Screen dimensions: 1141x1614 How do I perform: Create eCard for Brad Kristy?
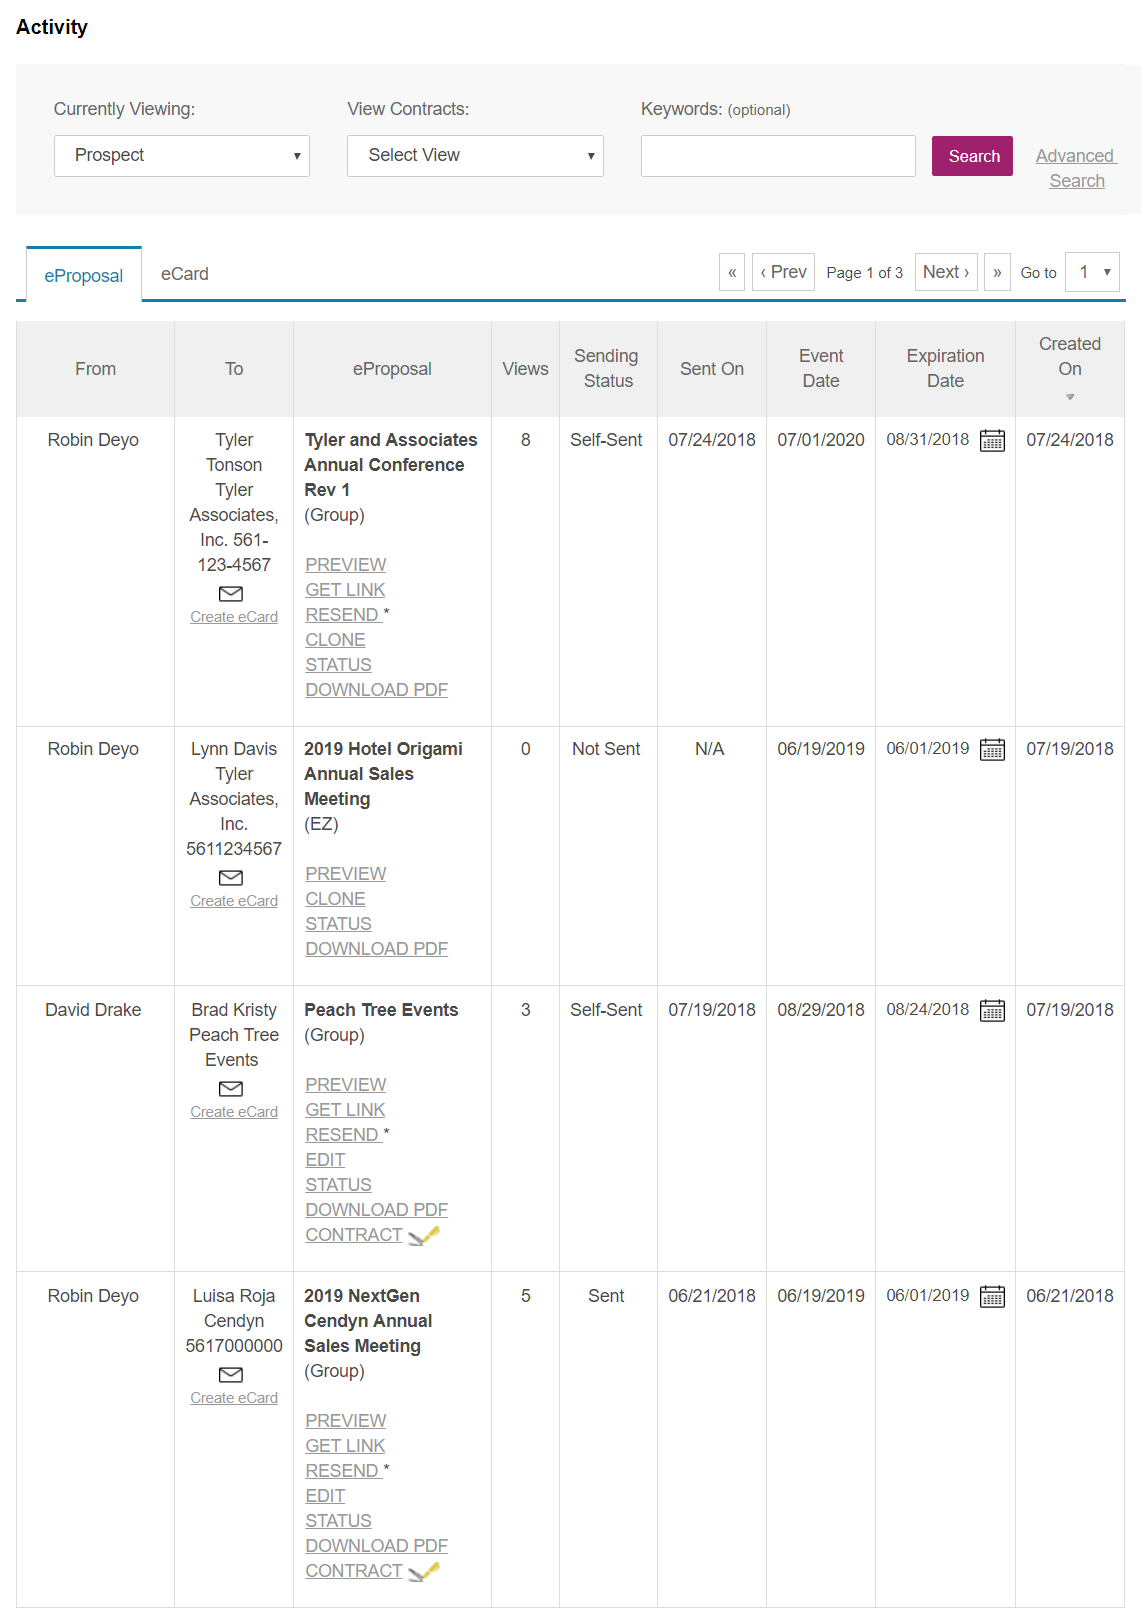click(x=234, y=1112)
